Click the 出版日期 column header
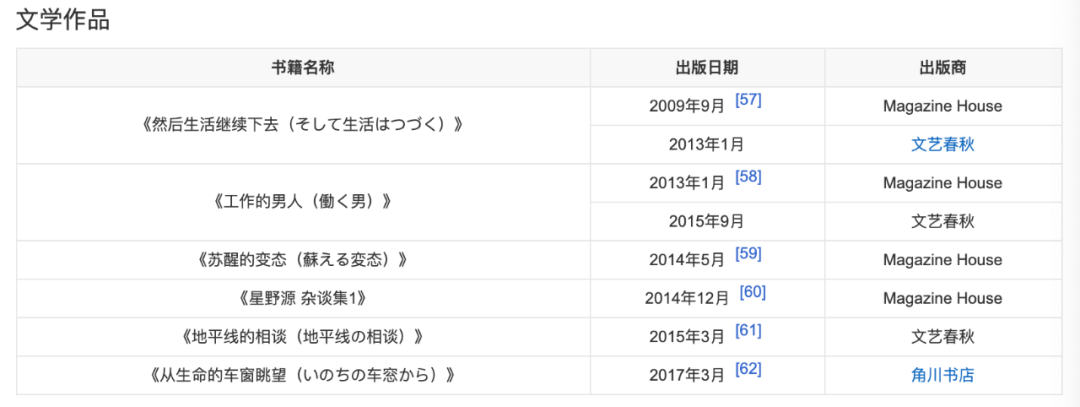This screenshot has height=407, width=1080. pyautogui.click(x=707, y=67)
